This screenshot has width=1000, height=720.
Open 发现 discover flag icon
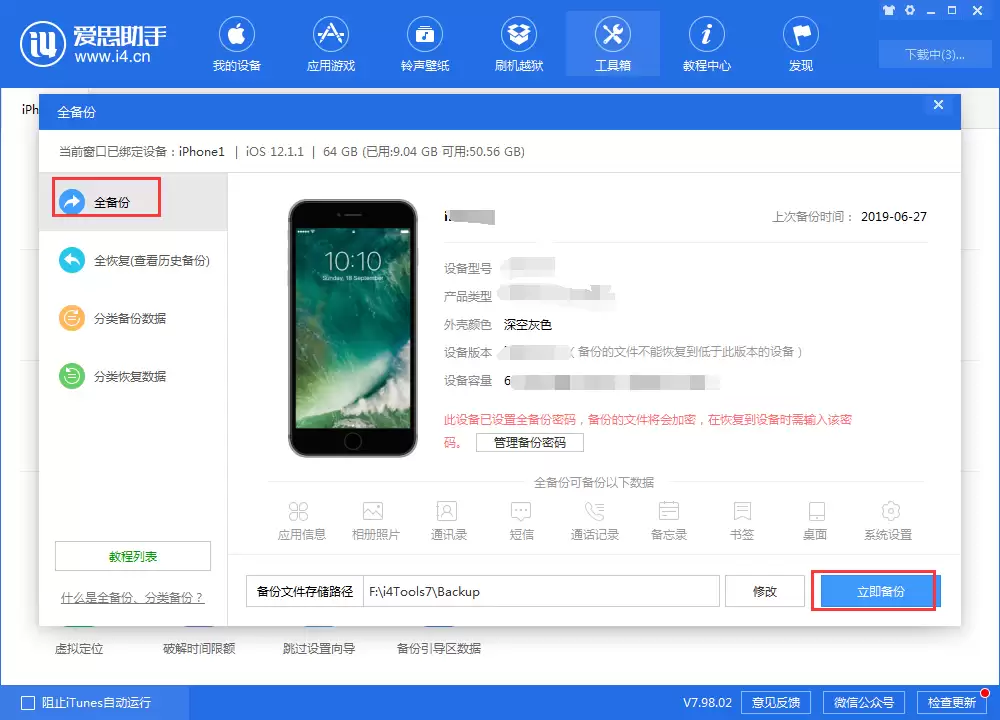[801, 44]
